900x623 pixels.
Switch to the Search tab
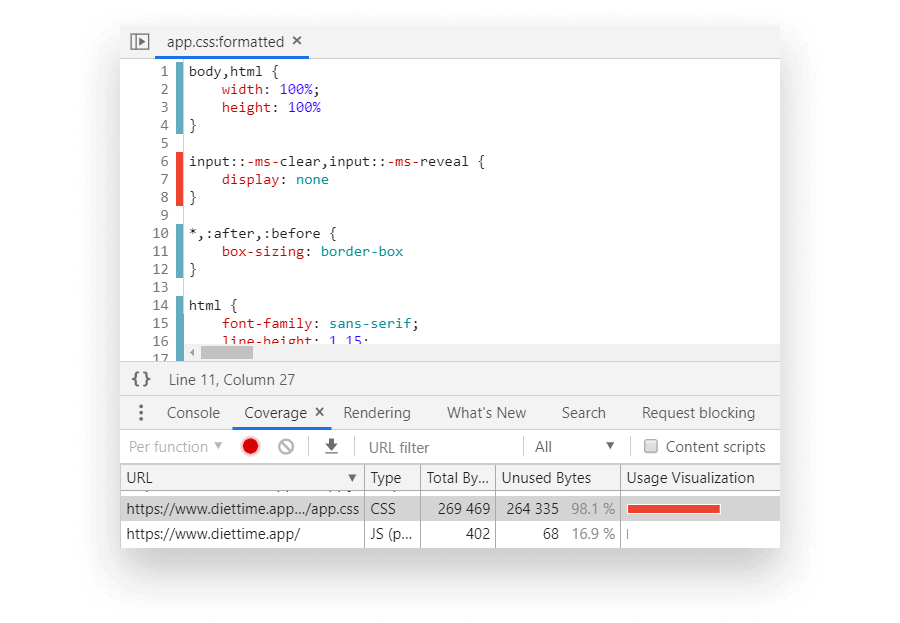pyautogui.click(x=583, y=413)
